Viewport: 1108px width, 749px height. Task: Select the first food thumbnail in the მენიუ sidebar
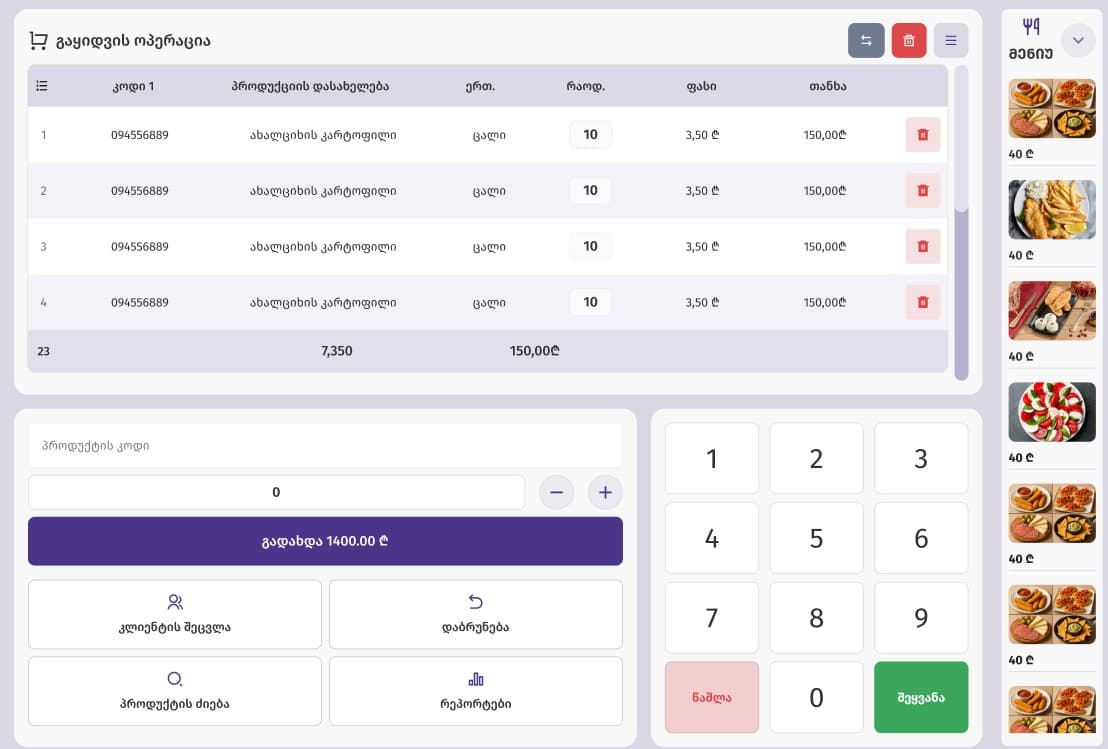pos(1051,108)
